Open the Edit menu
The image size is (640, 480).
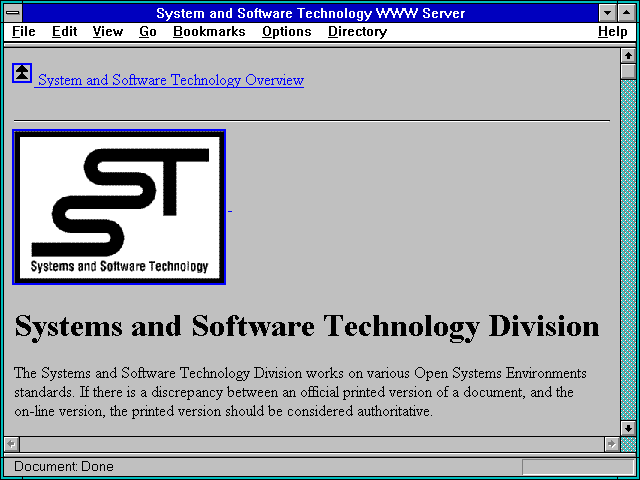[64, 32]
